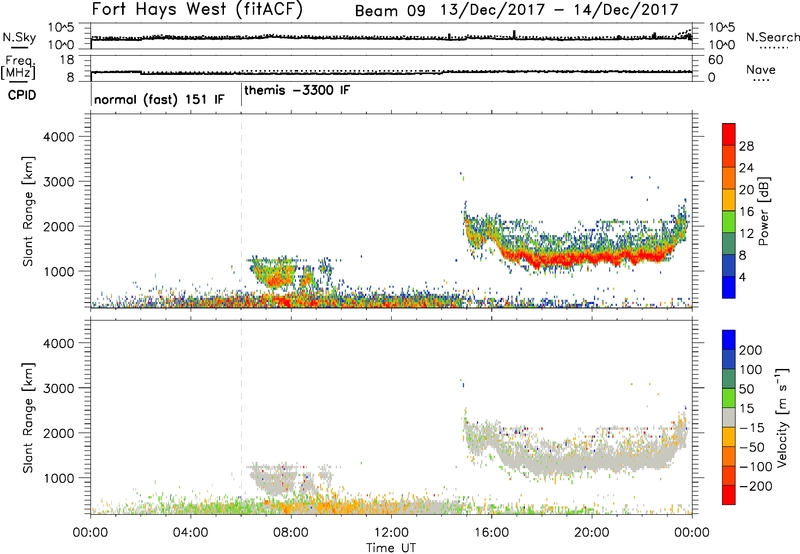The width and height of the screenshot is (800, 554).
Task: Click the blue bottom of the Power color bar
Action: 729,287
